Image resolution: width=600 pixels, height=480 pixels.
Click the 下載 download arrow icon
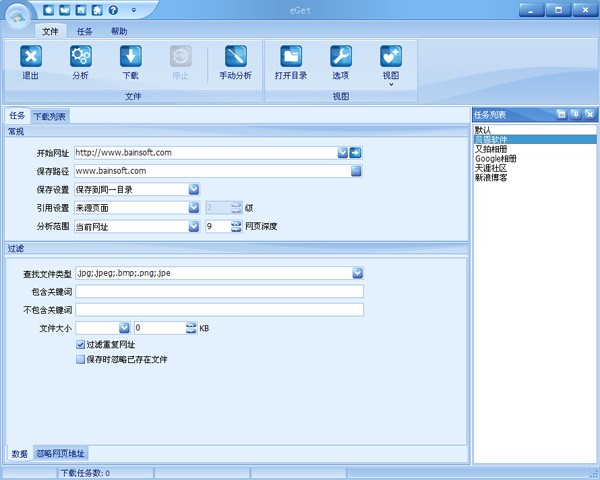point(131,56)
